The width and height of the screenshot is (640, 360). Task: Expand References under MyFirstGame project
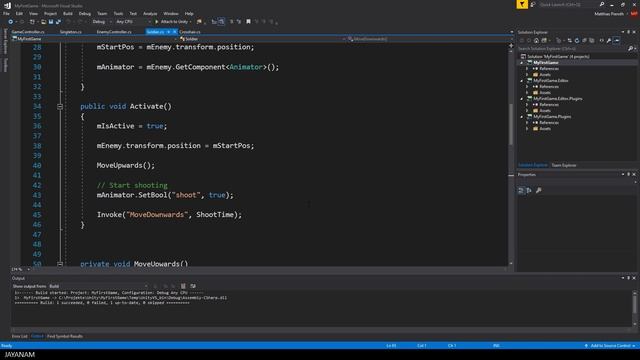click(x=527, y=69)
